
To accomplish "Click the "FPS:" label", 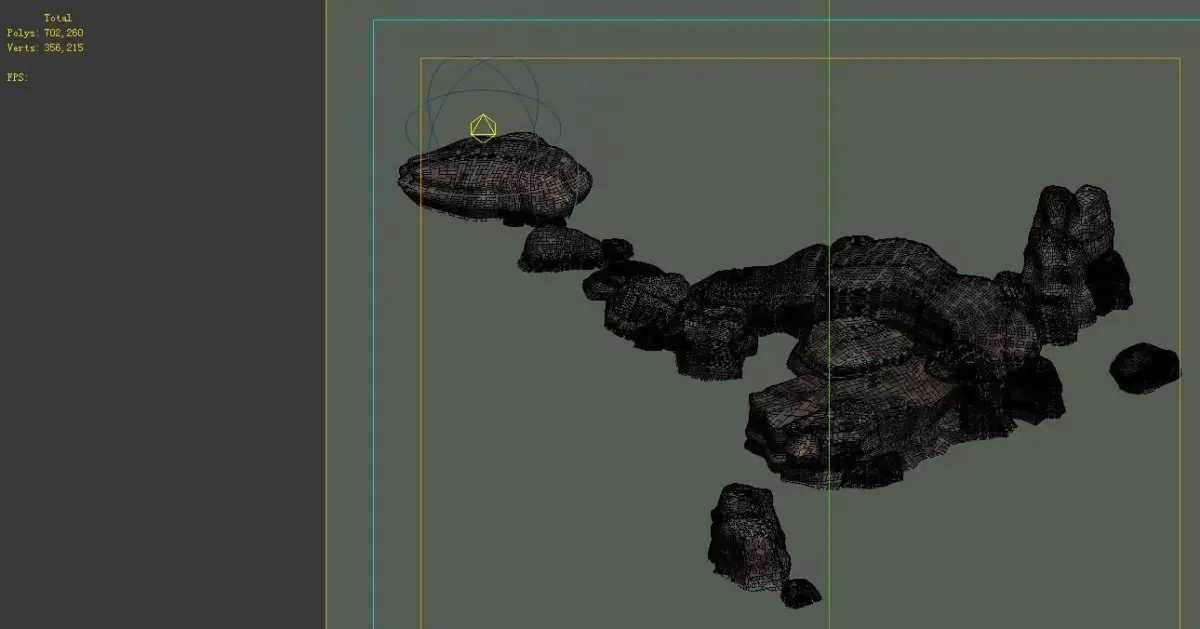I will click(17, 77).
